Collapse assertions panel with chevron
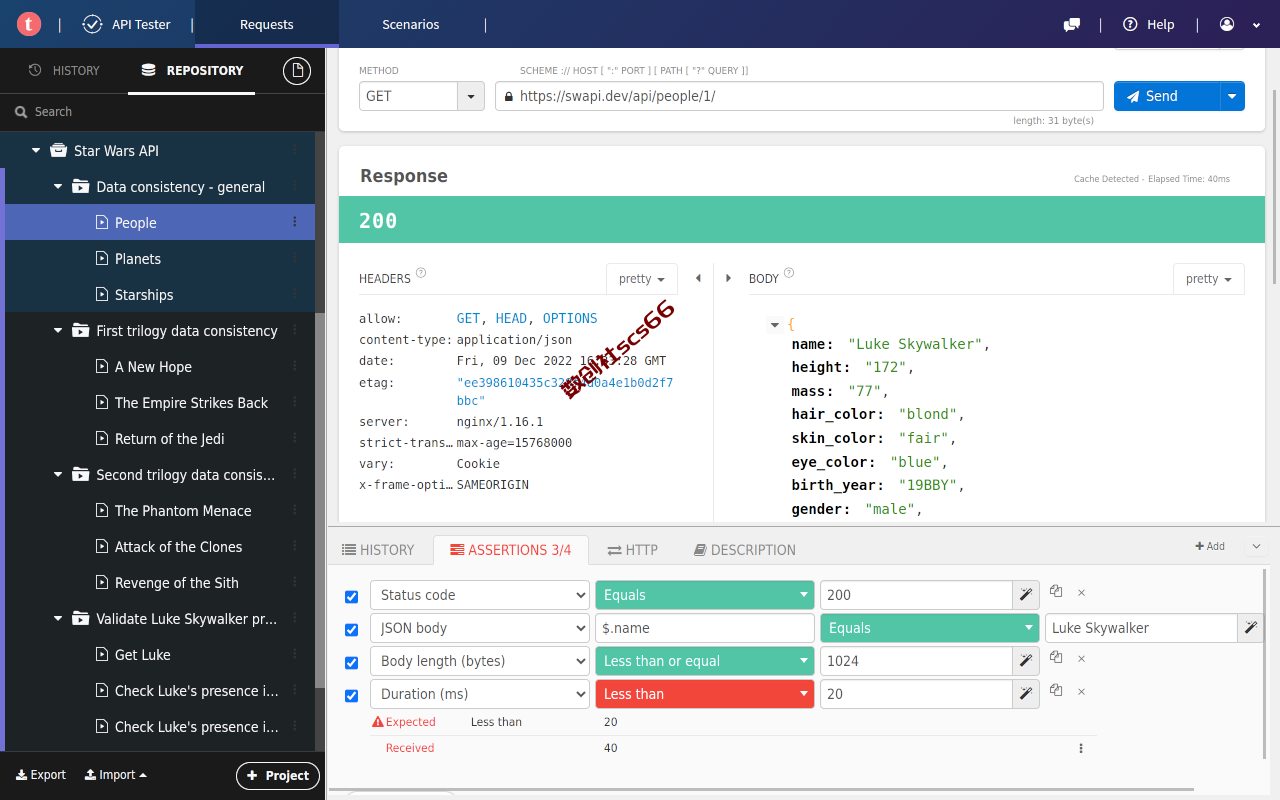 [x=1257, y=546]
